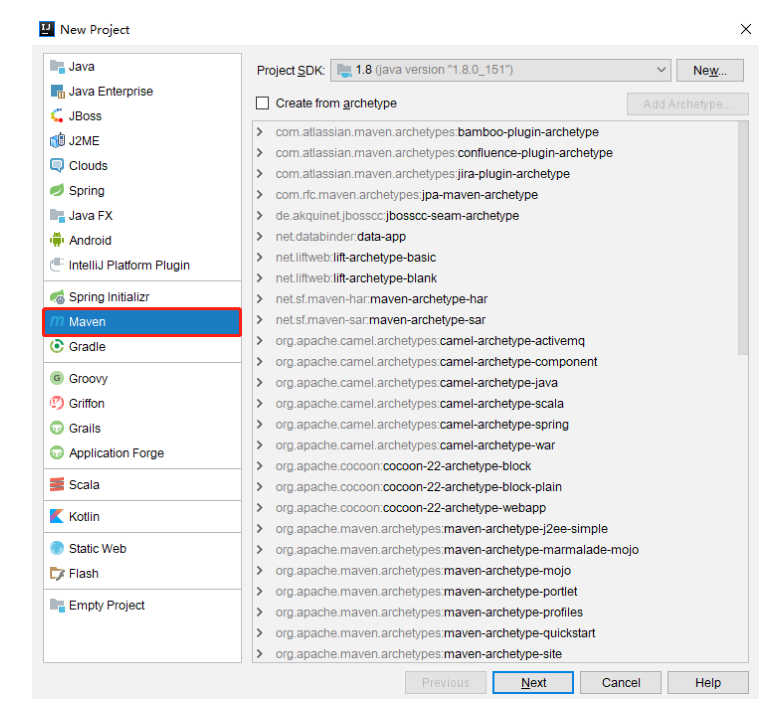Screen dimensions: 783x710
Task: Select maven-archetype-j2ee-simple row
Action: pyautogui.click(x=495, y=529)
